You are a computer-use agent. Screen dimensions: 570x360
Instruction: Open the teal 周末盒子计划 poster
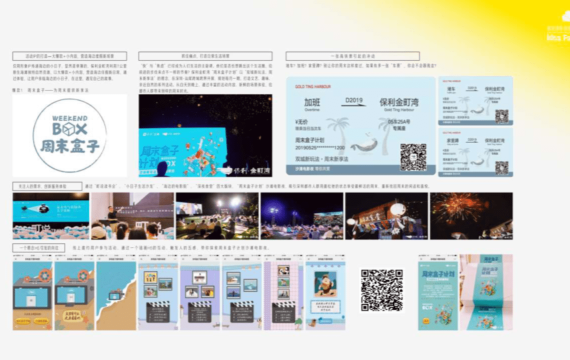(x=438, y=292)
